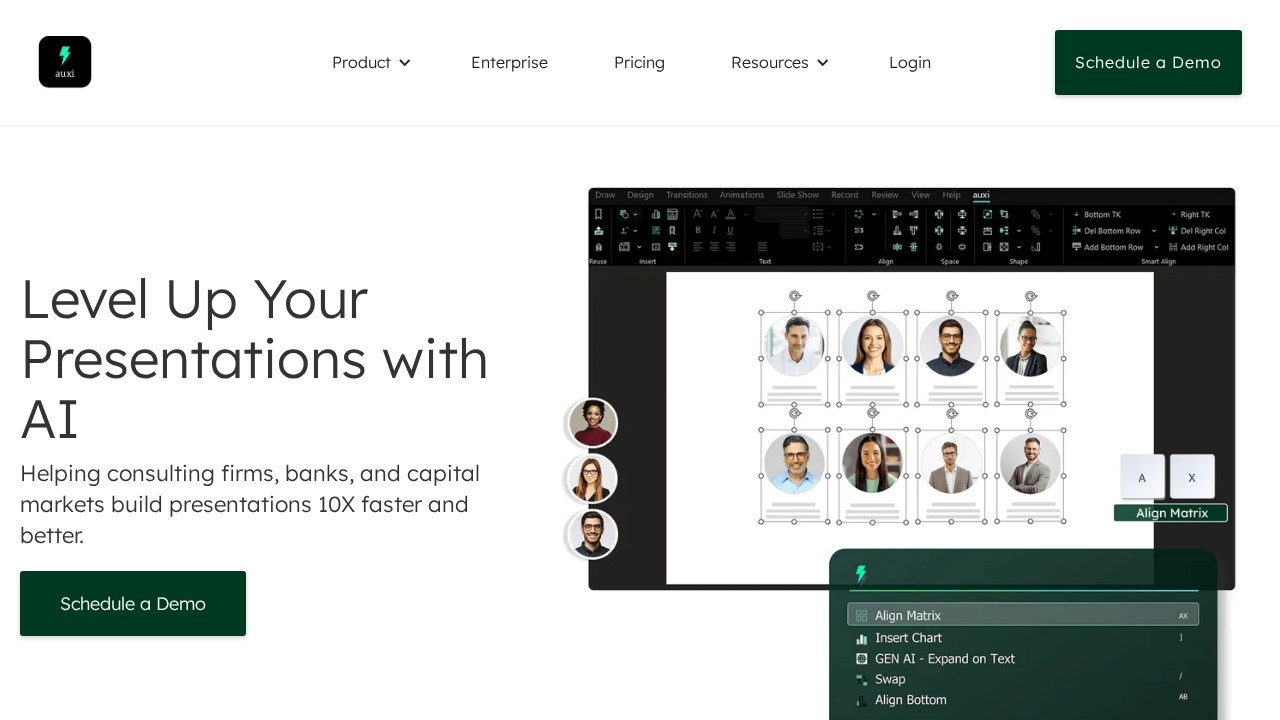The image size is (1280, 720).
Task: Click the Add Bottom Row ribbon dropdown arrow
Action: pos(1155,247)
